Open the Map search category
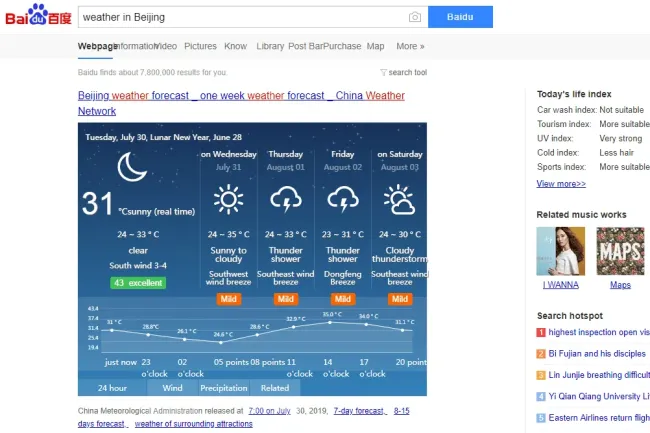This screenshot has width=650, height=433. (x=375, y=46)
